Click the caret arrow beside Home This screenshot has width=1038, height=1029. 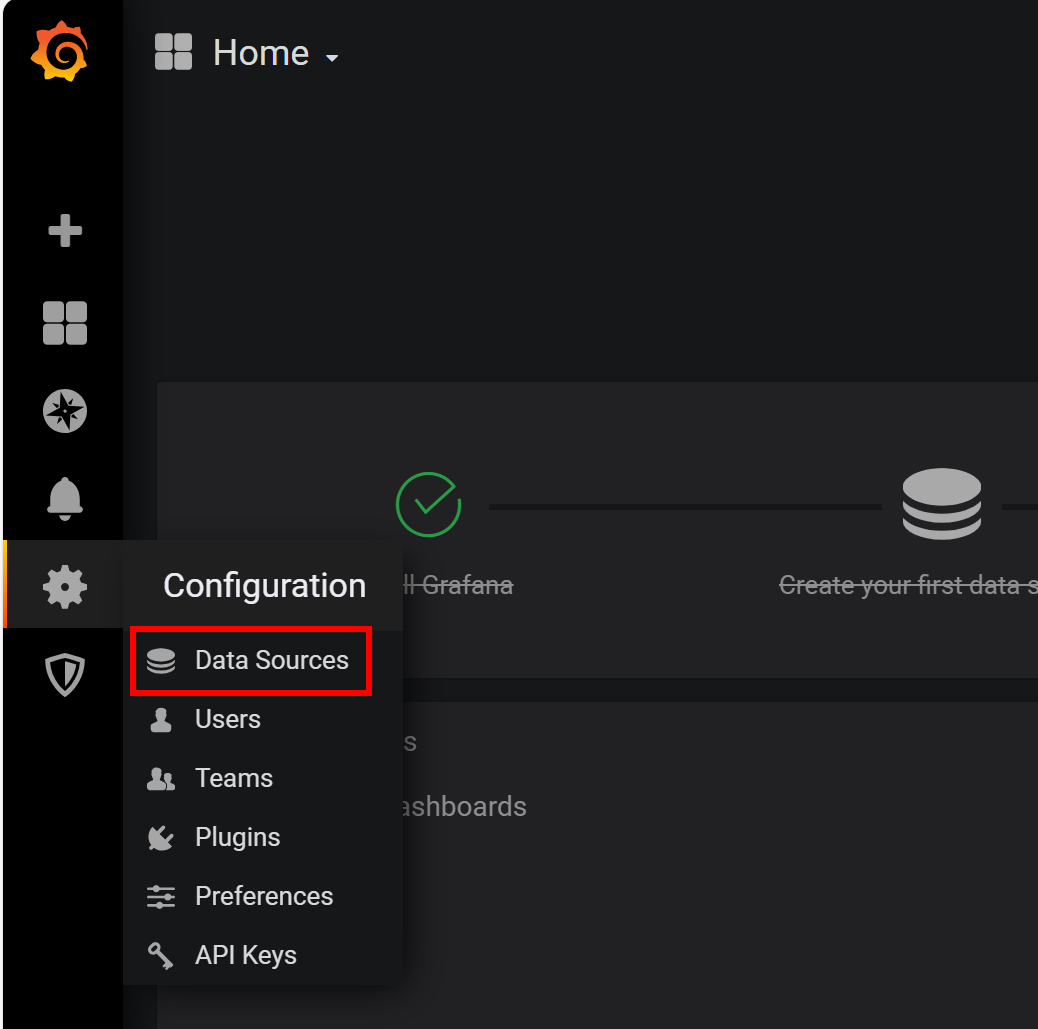pyautogui.click(x=332, y=58)
